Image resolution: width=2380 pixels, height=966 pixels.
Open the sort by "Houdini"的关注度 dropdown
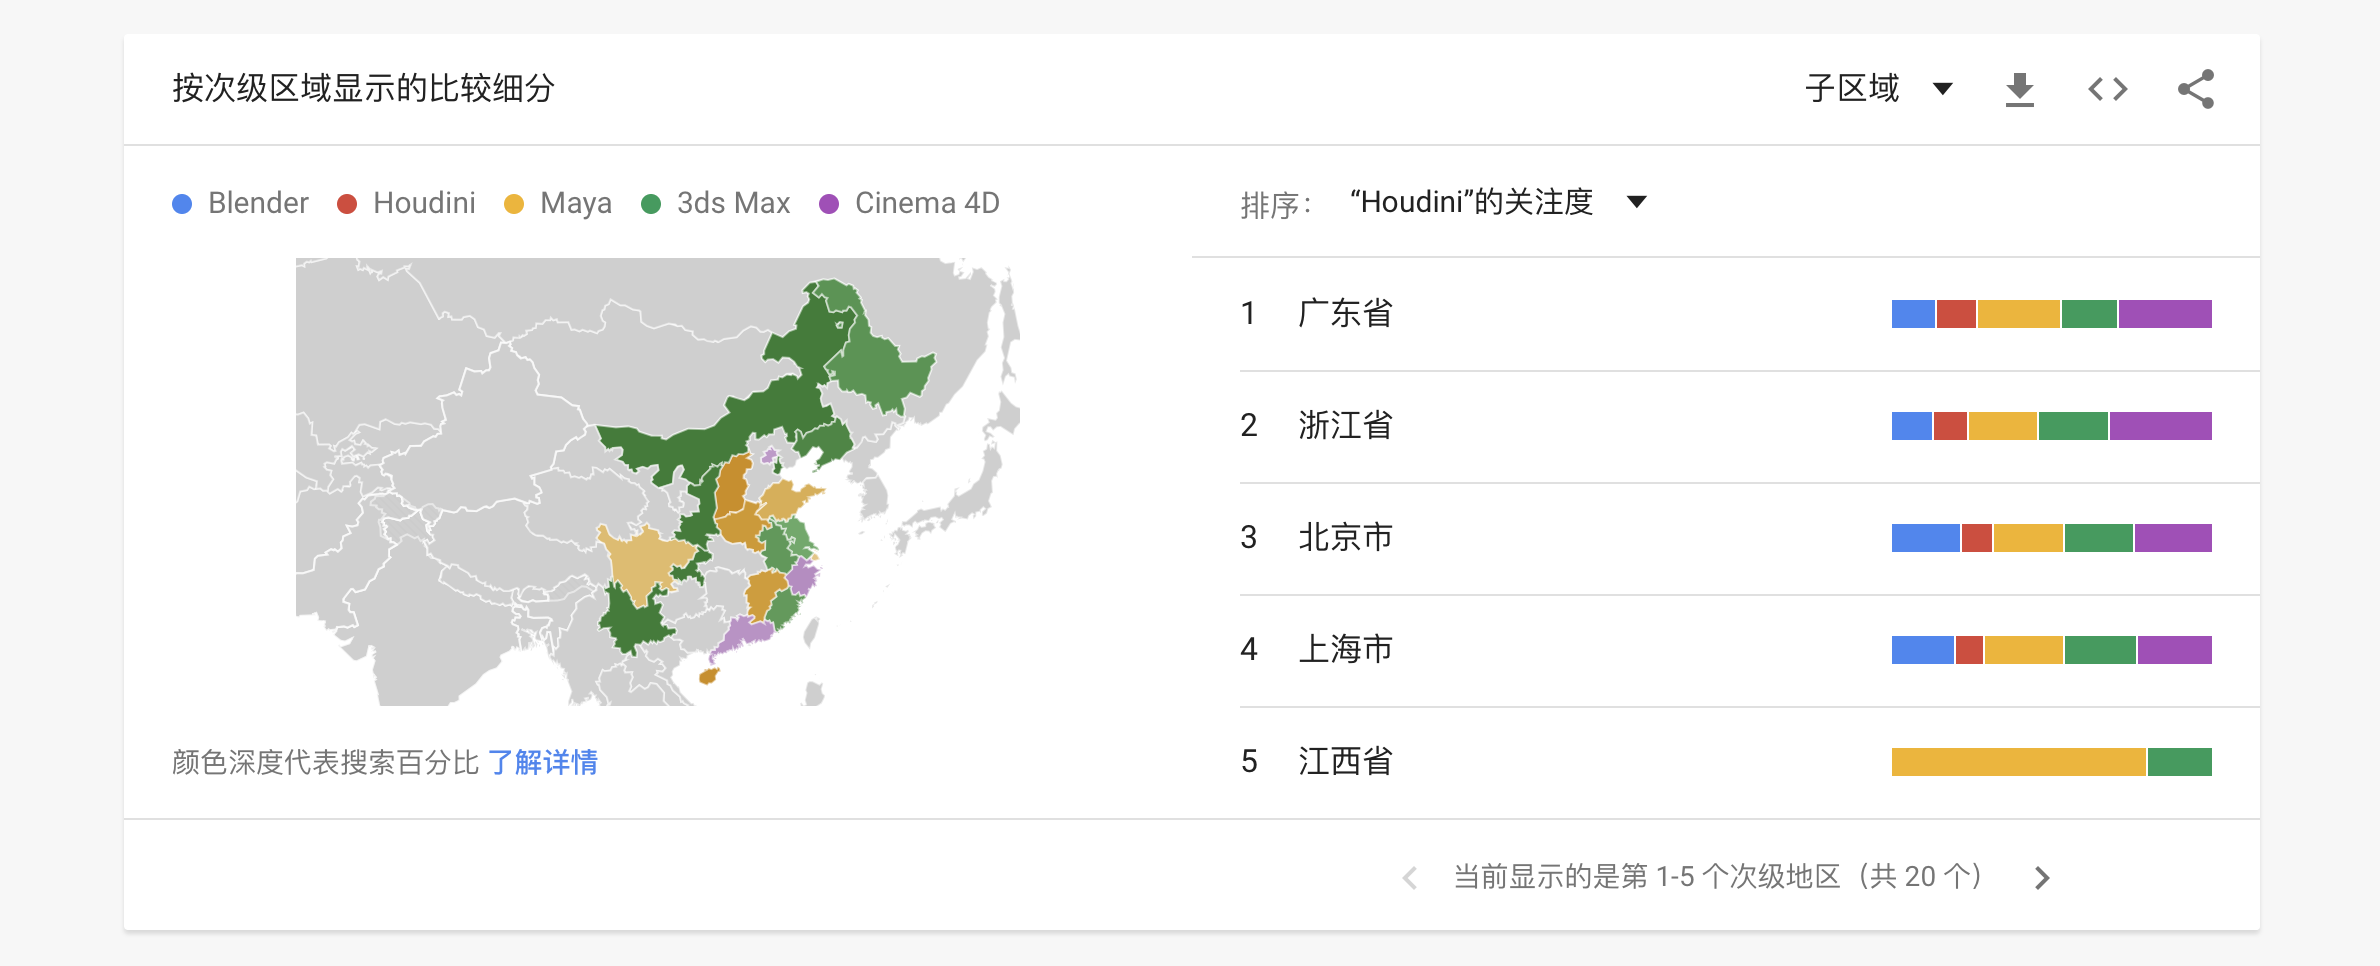pos(1497,202)
